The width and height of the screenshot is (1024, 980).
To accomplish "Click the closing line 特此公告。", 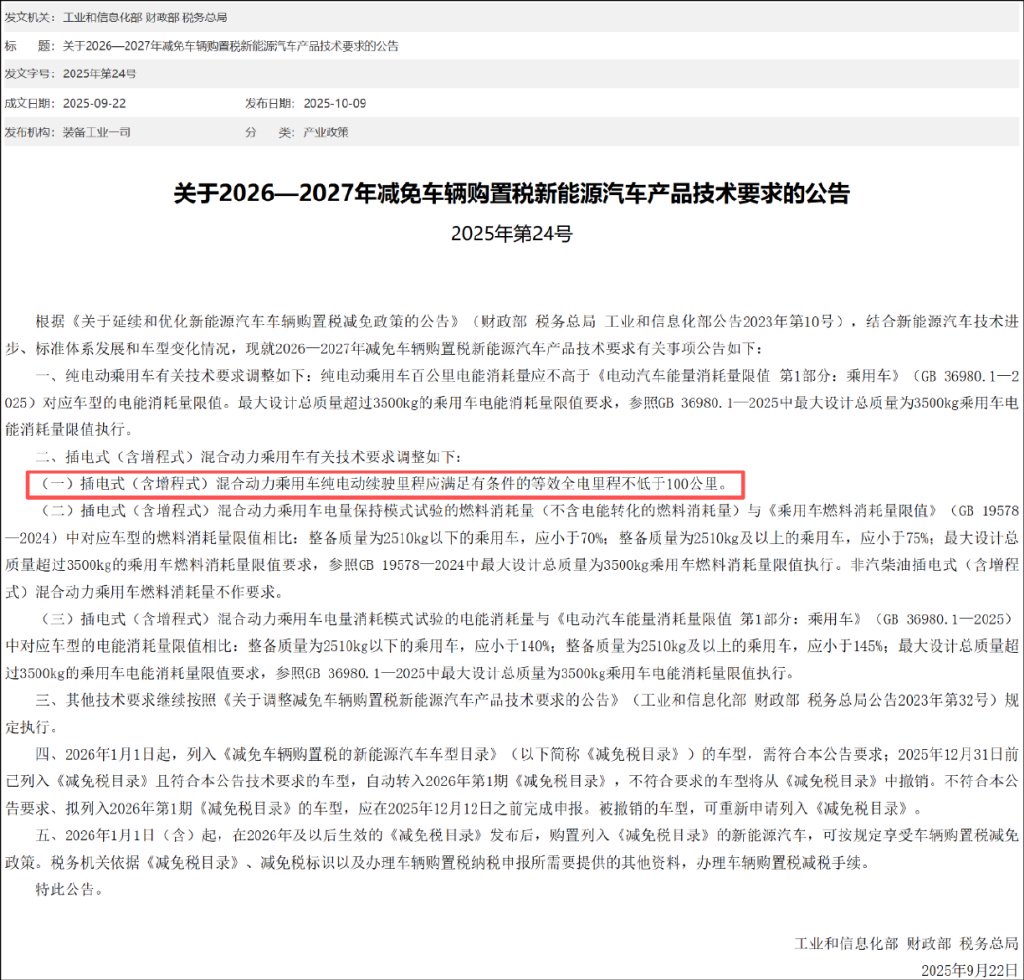I will 70,889.
